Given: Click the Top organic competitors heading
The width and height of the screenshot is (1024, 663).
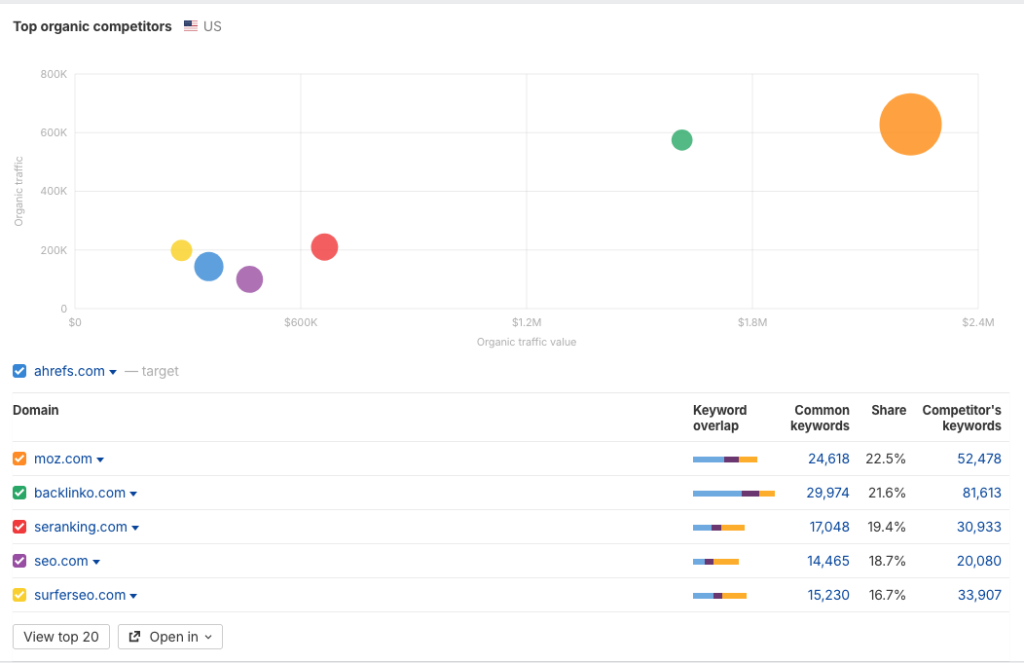Looking at the screenshot, I should click(x=92, y=26).
